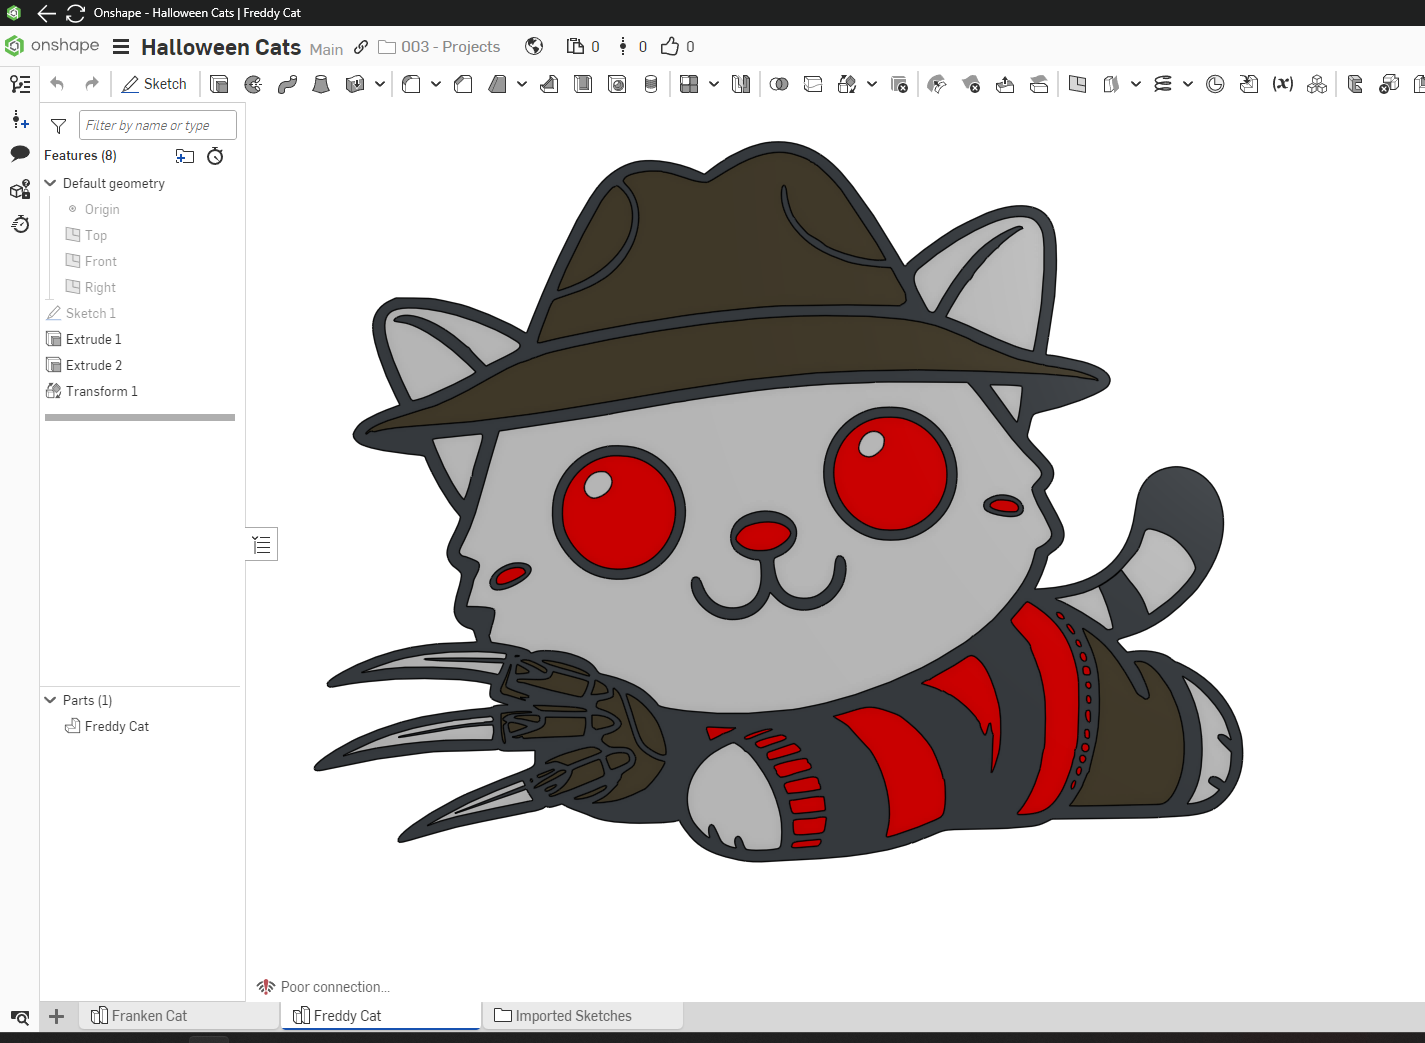Image resolution: width=1425 pixels, height=1043 pixels.
Task: Open the pattern tool dropdown arrow
Action: [x=714, y=84]
